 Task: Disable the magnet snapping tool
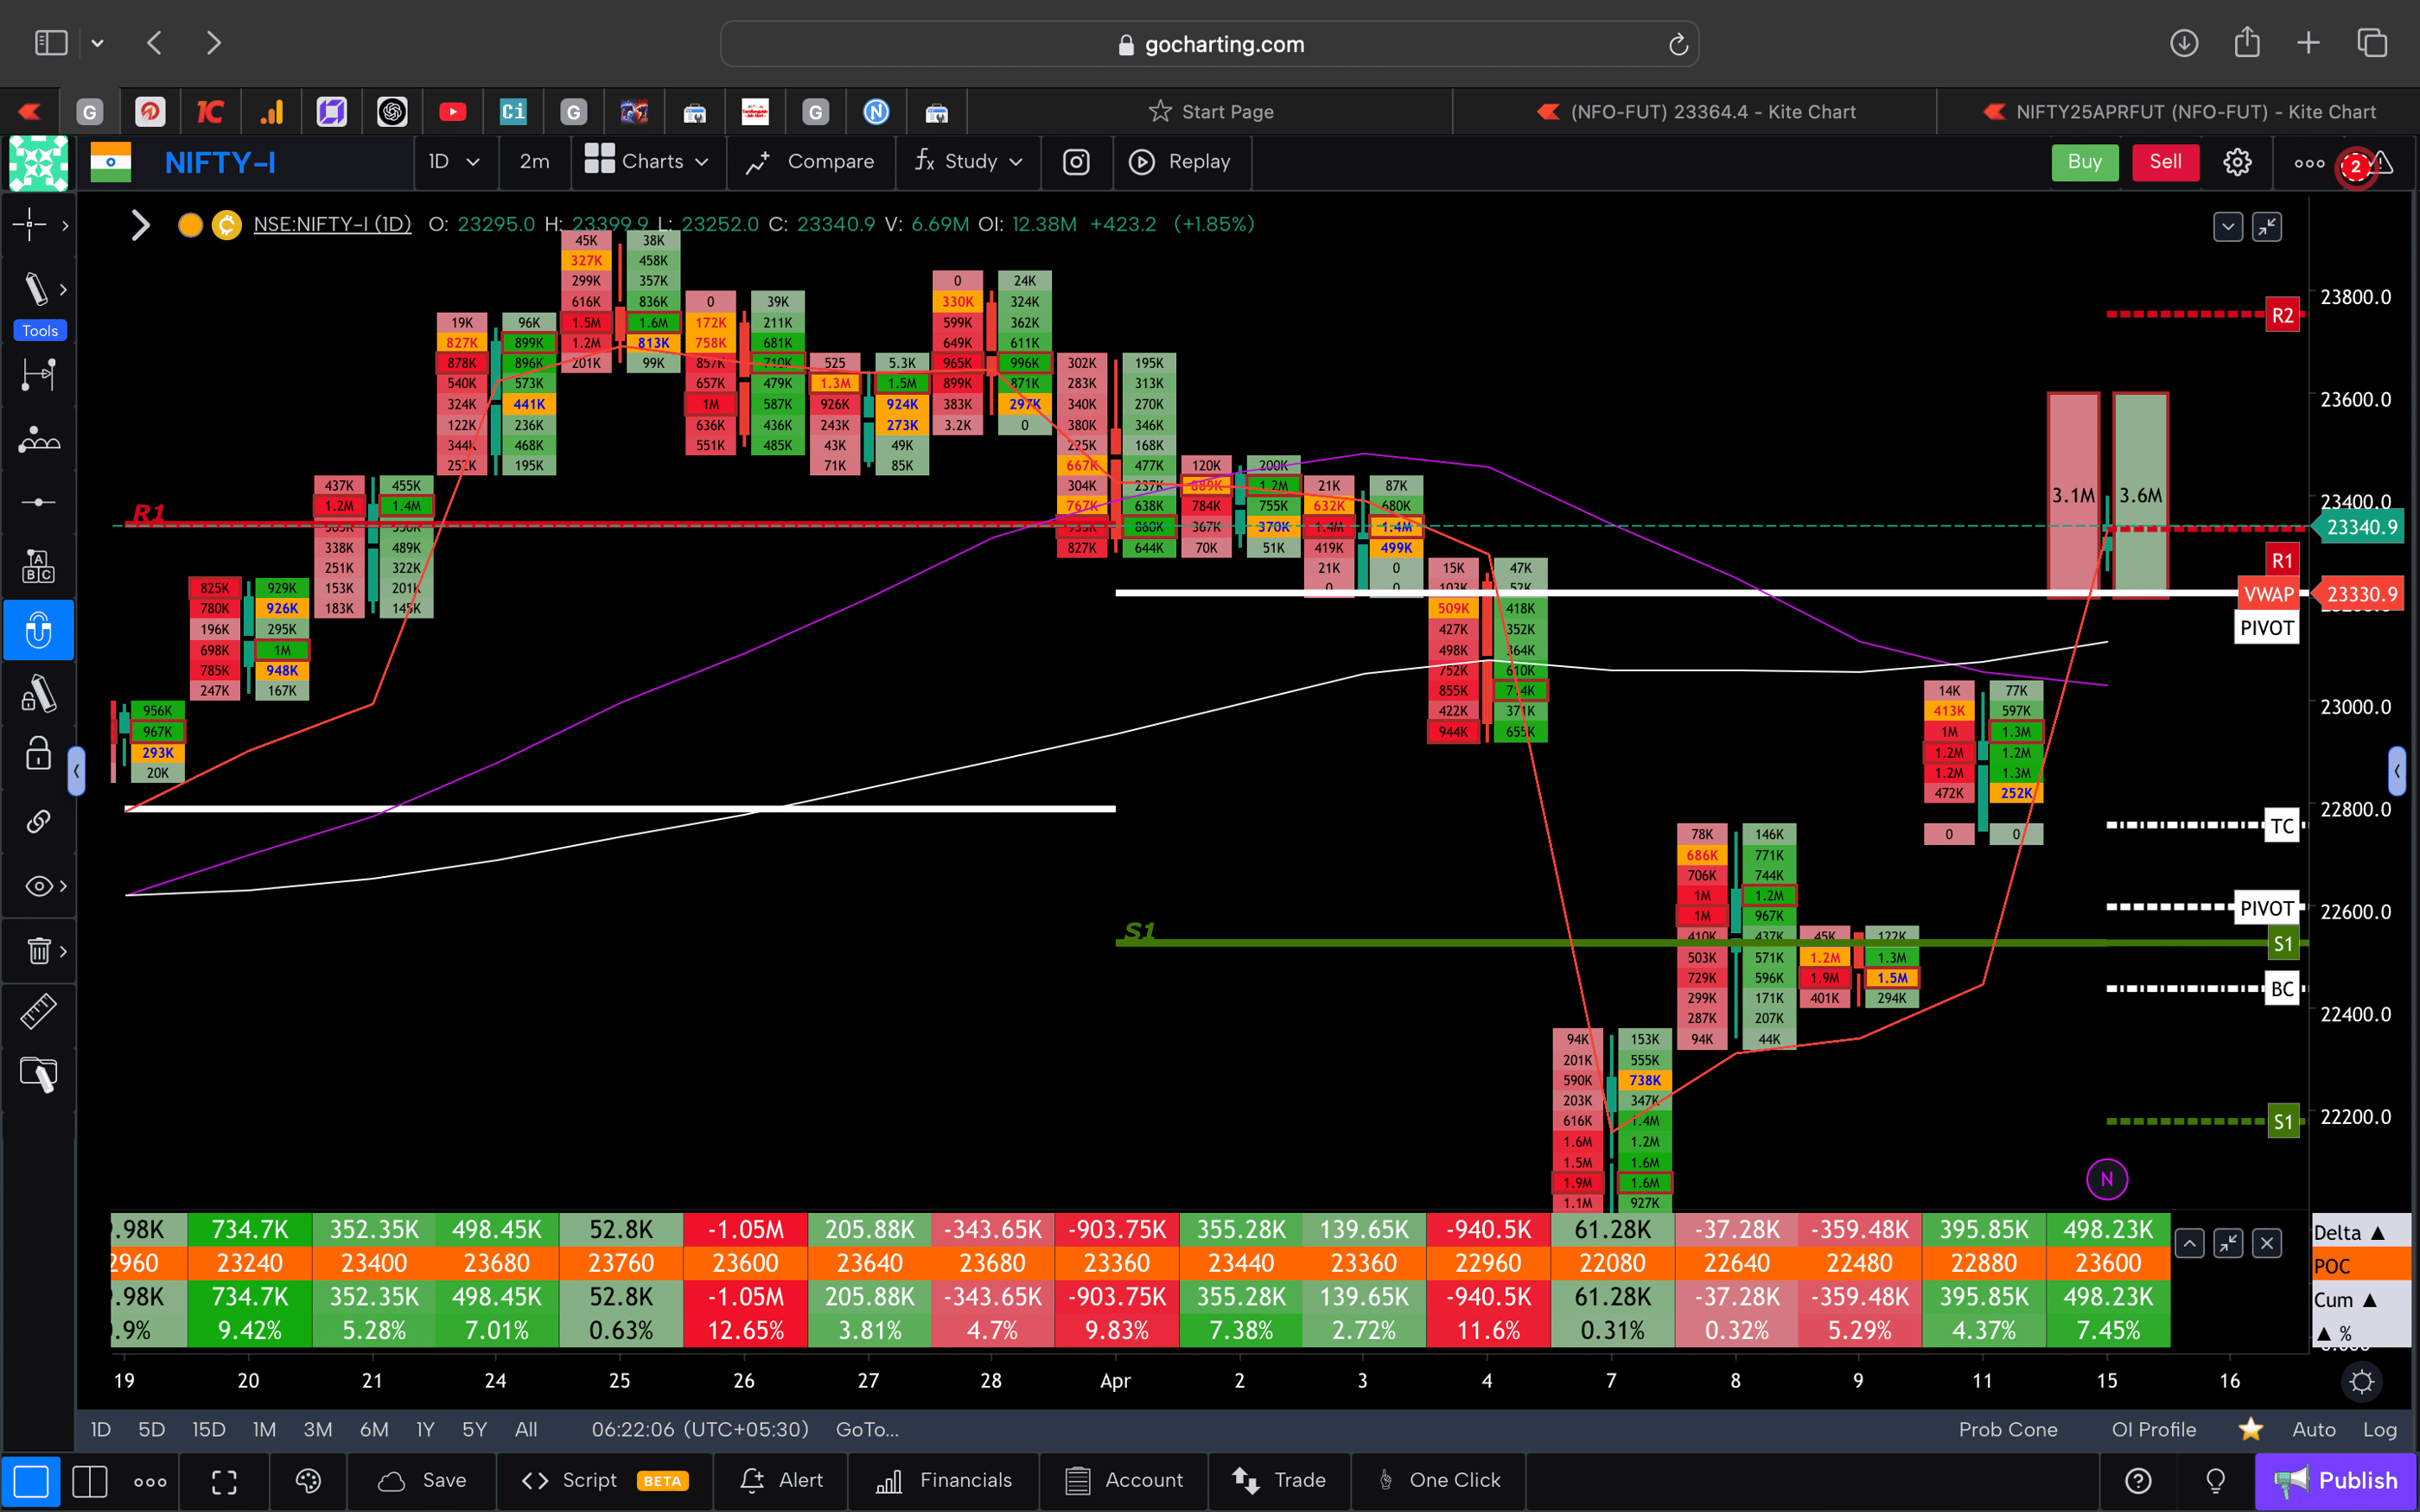tap(38, 630)
